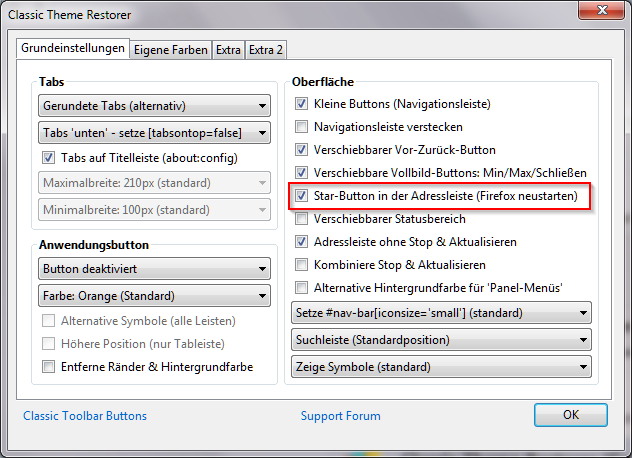The height and width of the screenshot is (458, 632).
Task: Enable Entferne Ränder & Hintergrundfarbe
Action: (x=48, y=367)
